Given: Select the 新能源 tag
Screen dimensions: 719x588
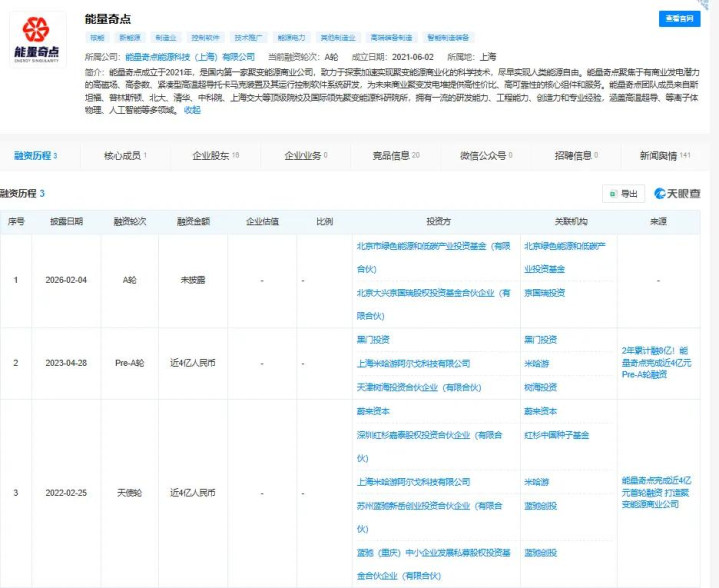Looking at the screenshot, I should point(130,38).
